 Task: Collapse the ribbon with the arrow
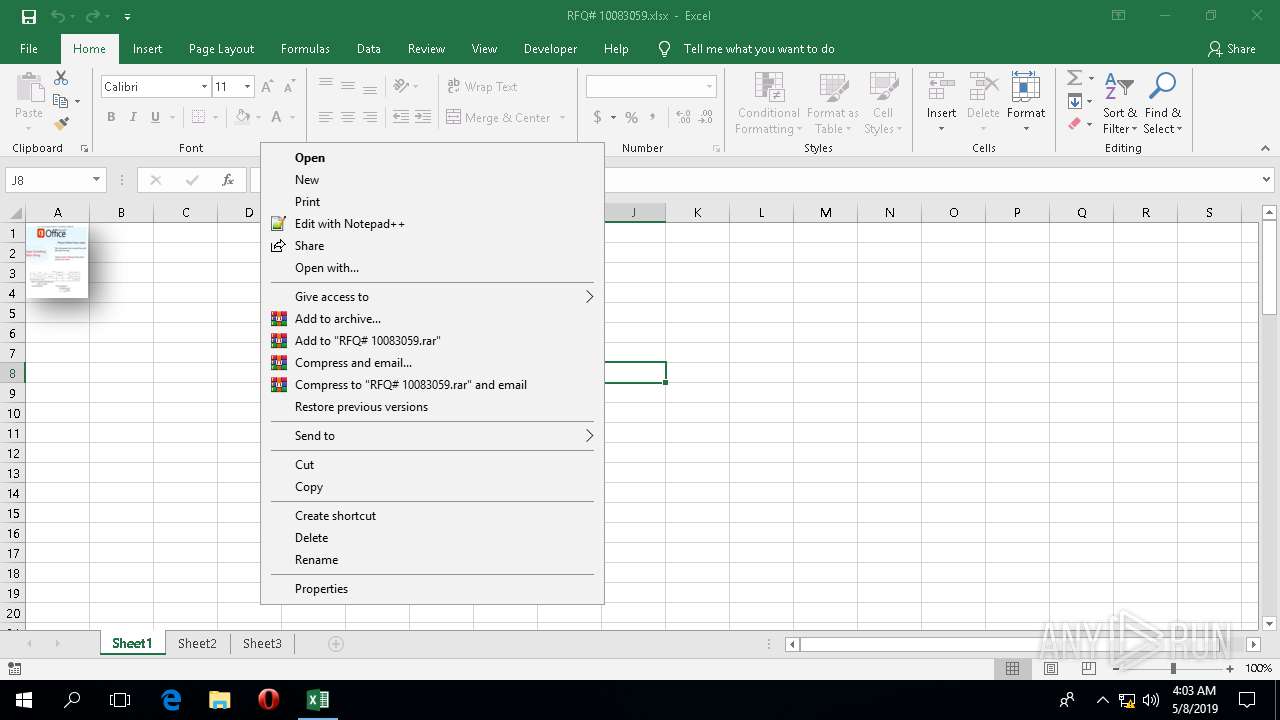click(1266, 148)
